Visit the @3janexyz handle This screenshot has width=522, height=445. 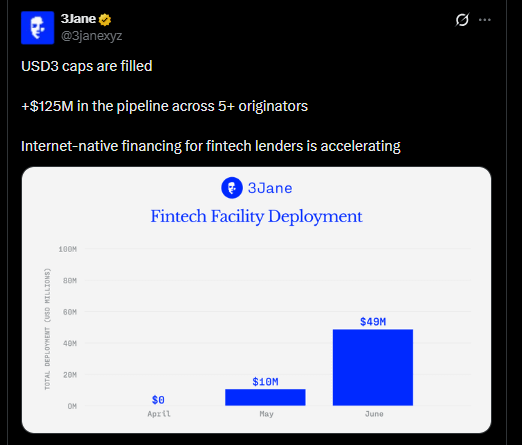91,36
